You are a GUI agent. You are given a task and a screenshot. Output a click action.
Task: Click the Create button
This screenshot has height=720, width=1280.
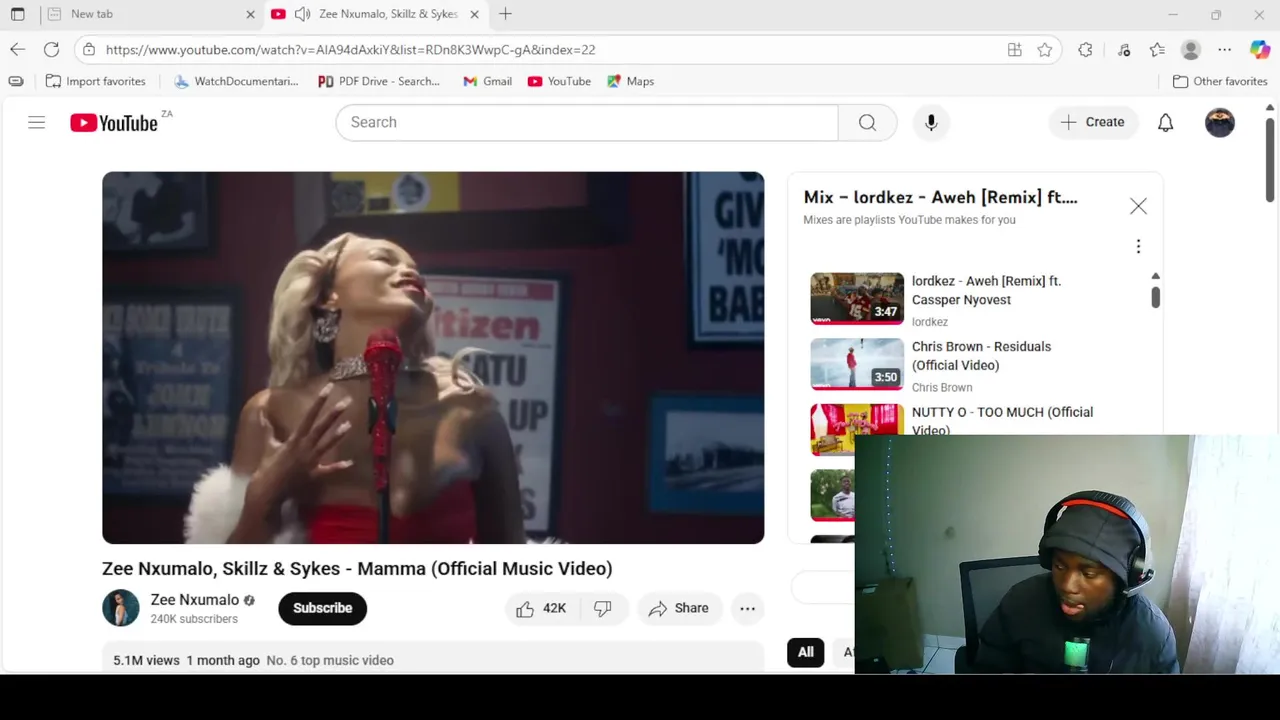click(x=1093, y=122)
